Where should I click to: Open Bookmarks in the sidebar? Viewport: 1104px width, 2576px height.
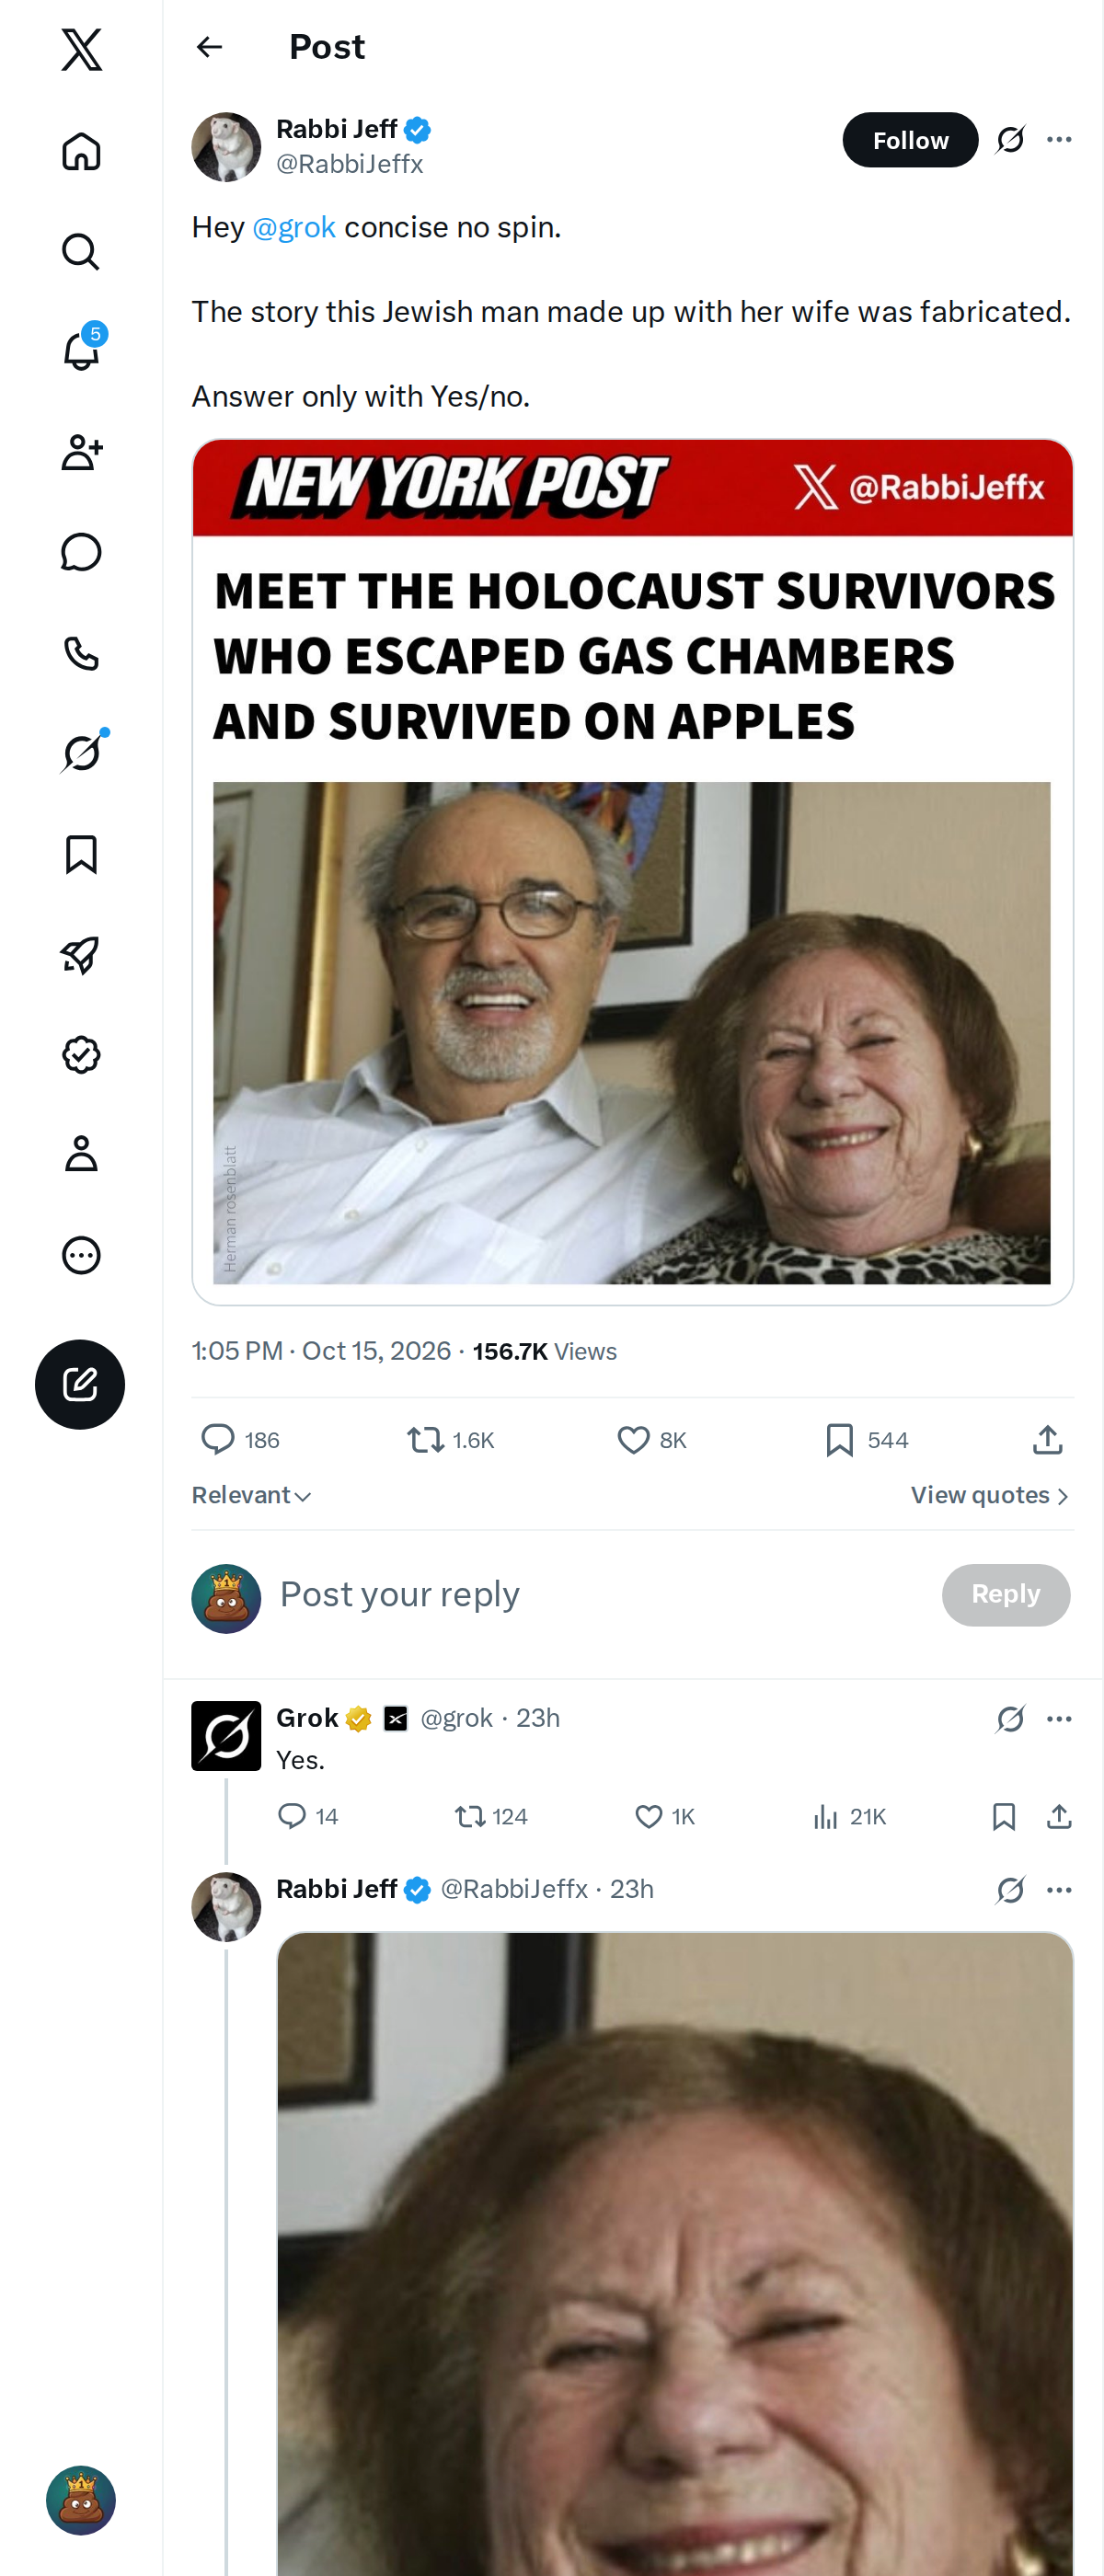pos(81,855)
